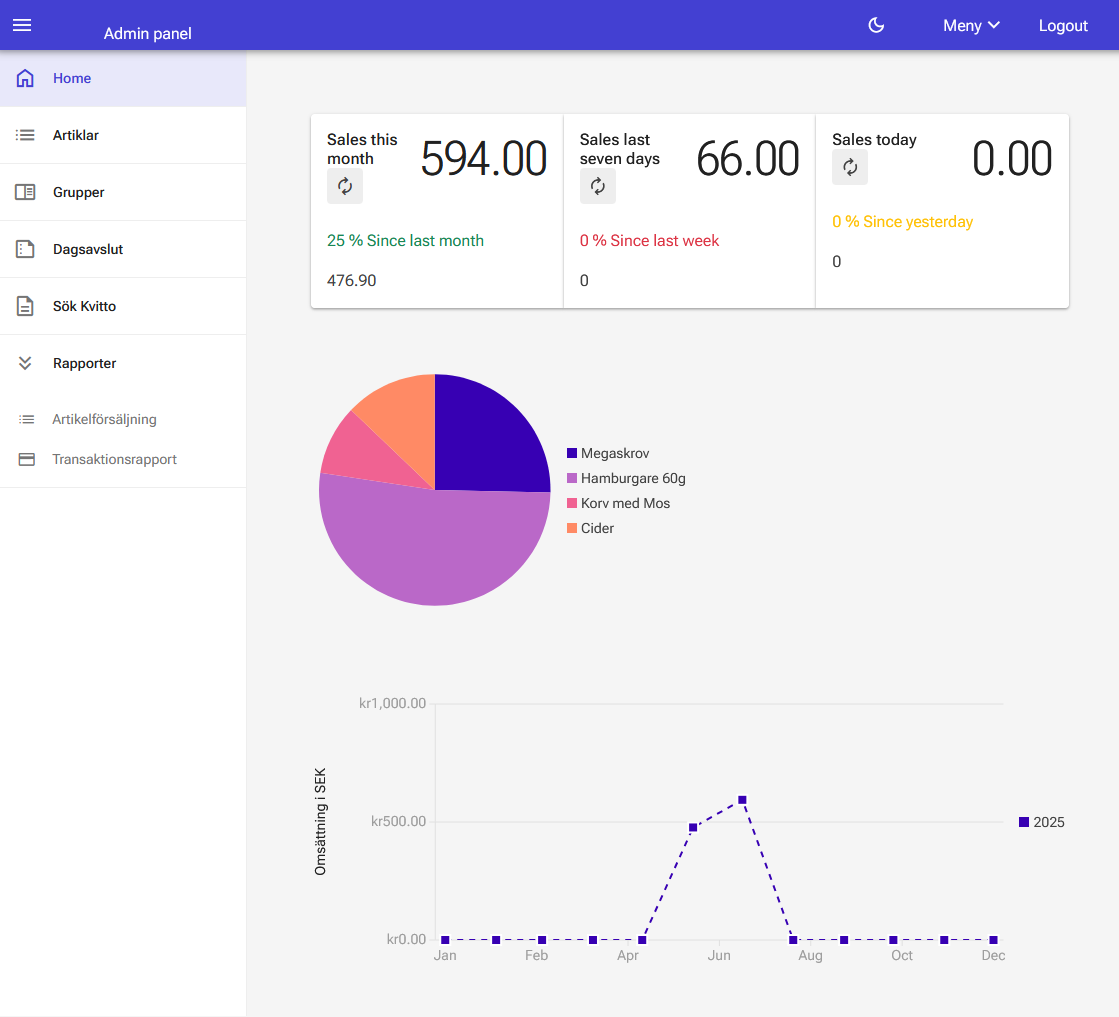Image resolution: width=1119 pixels, height=1017 pixels.
Task: Toggle the 2025 series legend
Action: click(x=1041, y=822)
